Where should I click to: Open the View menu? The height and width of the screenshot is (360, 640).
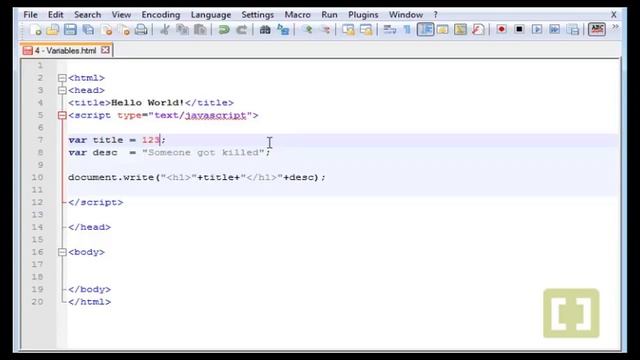click(x=121, y=15)
